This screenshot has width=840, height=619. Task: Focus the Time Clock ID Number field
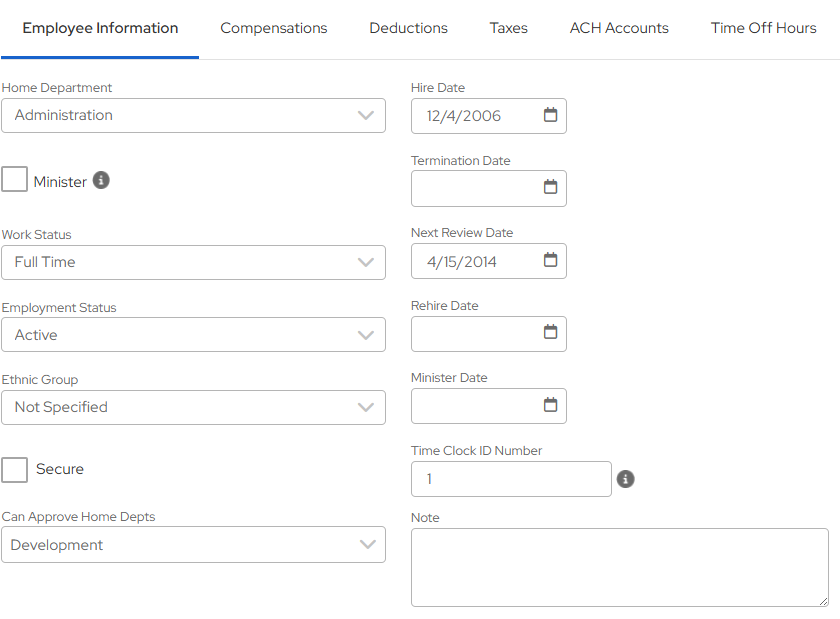[x=510, y=479]
